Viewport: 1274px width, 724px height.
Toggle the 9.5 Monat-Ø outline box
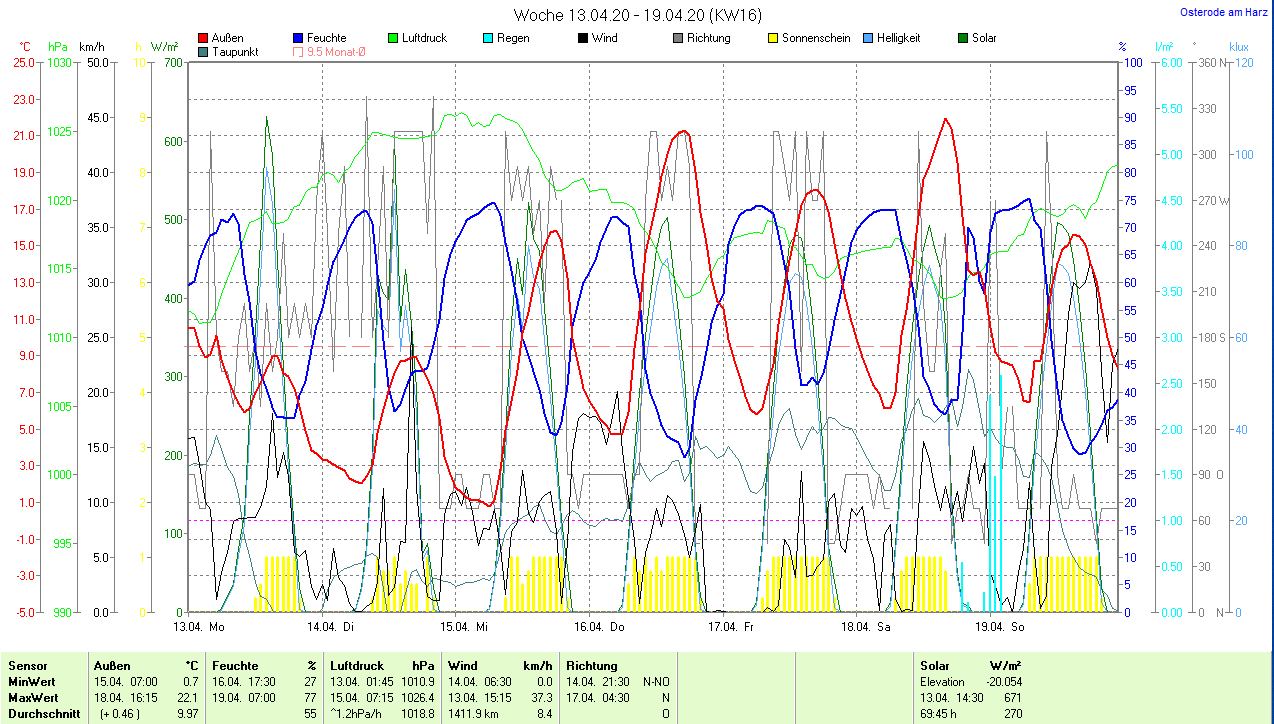(299, 51)
